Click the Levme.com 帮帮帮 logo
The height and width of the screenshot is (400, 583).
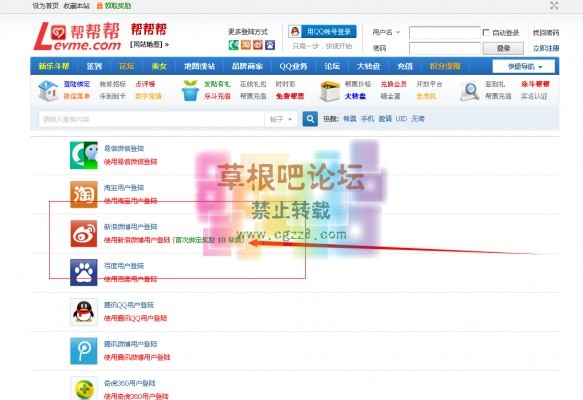tap(77, 36)
